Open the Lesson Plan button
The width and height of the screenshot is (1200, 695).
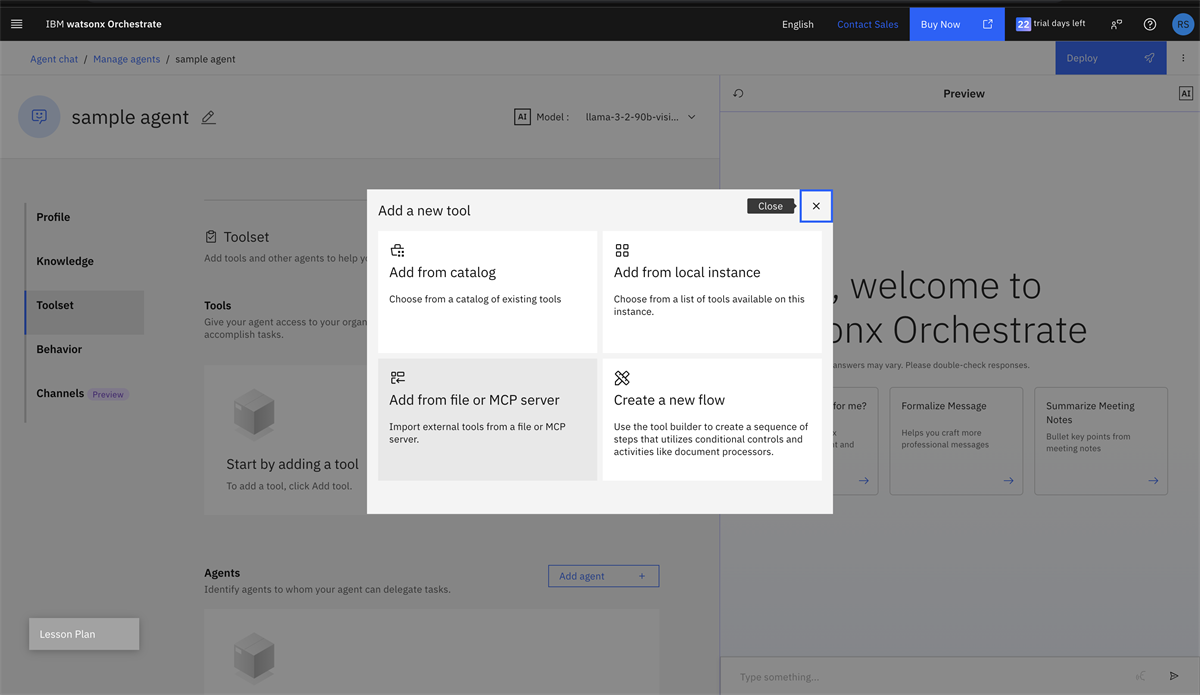coord(84,634)
